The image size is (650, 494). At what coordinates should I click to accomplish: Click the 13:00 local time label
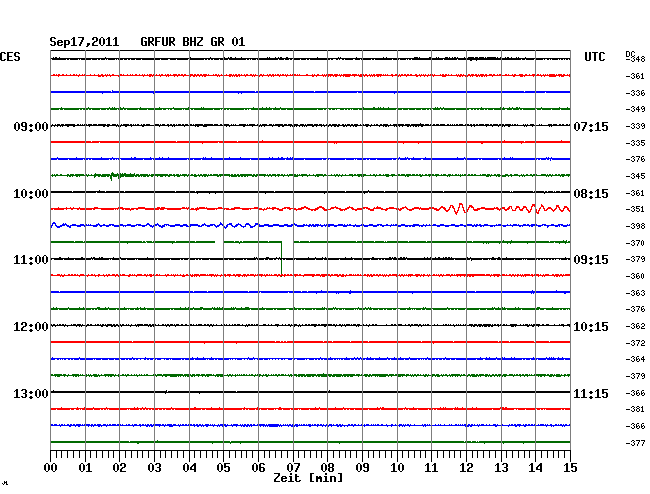(31, 394)
